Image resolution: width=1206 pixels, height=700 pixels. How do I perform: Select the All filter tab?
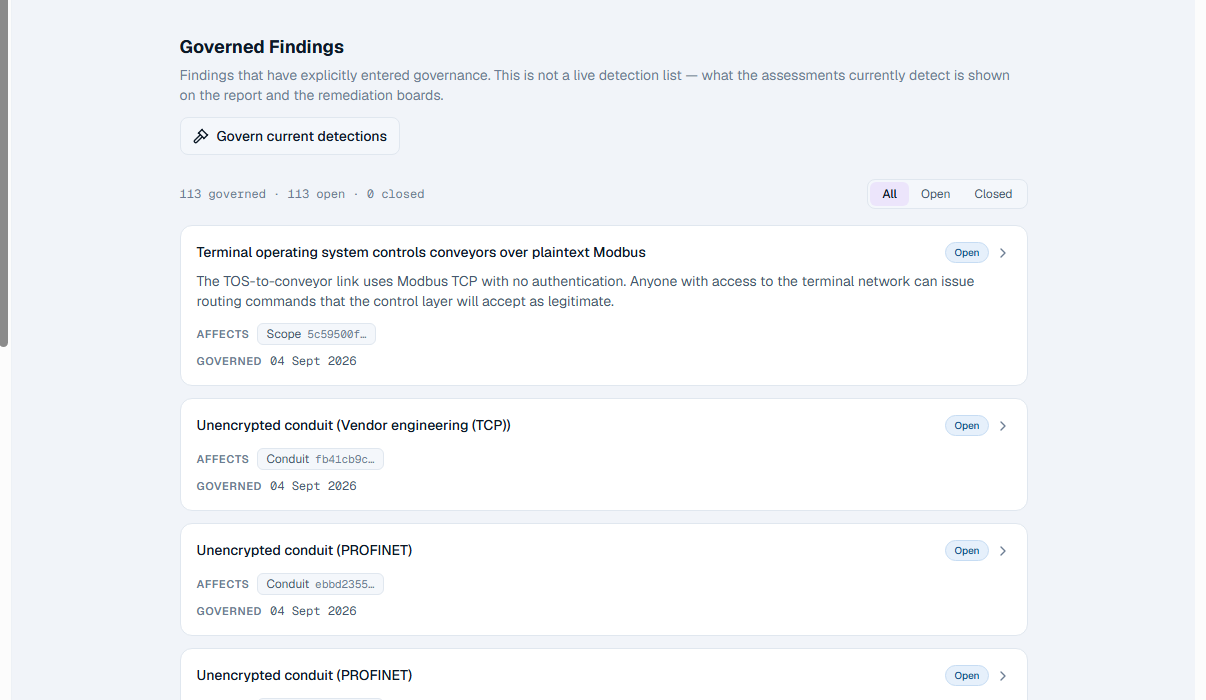(889, 194)
